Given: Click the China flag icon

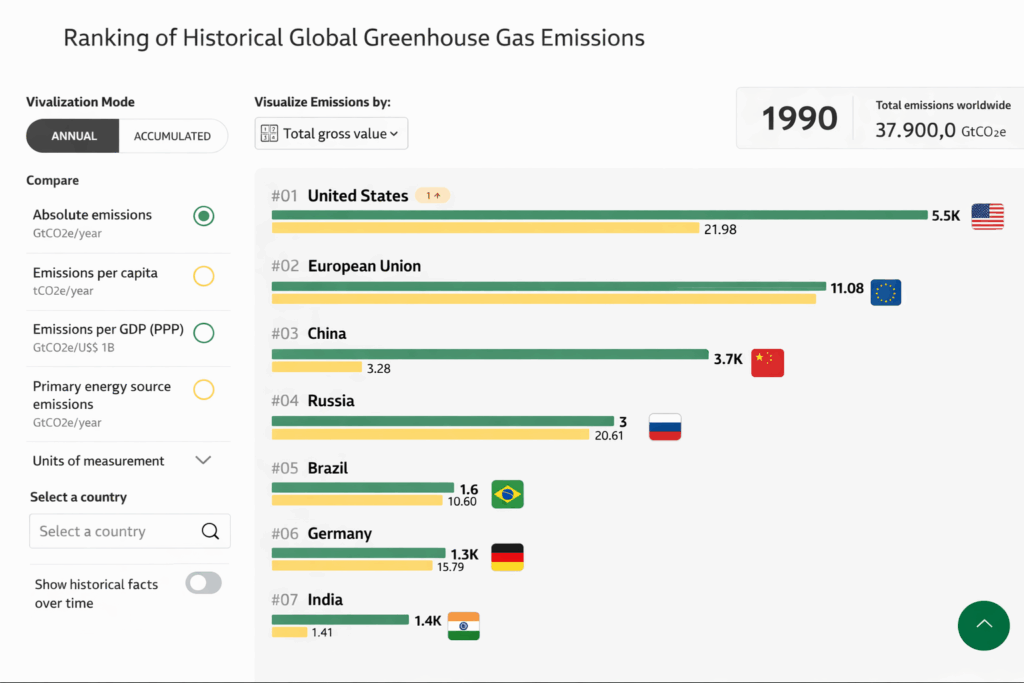Looking at the screenshot, I should pos(767,363).
